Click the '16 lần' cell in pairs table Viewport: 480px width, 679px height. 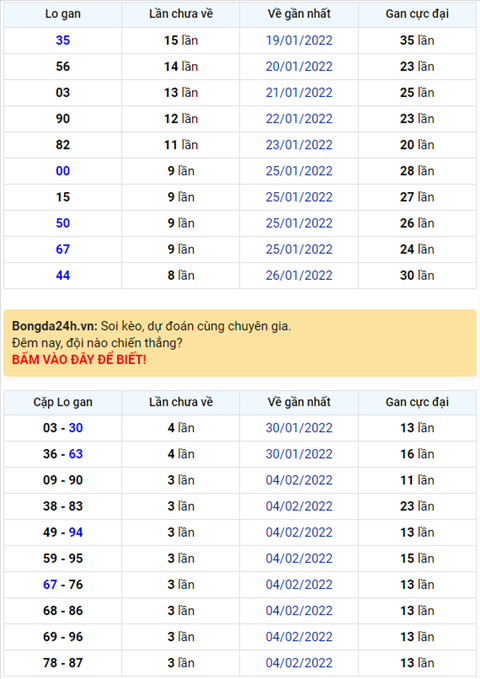pos(417,454)
